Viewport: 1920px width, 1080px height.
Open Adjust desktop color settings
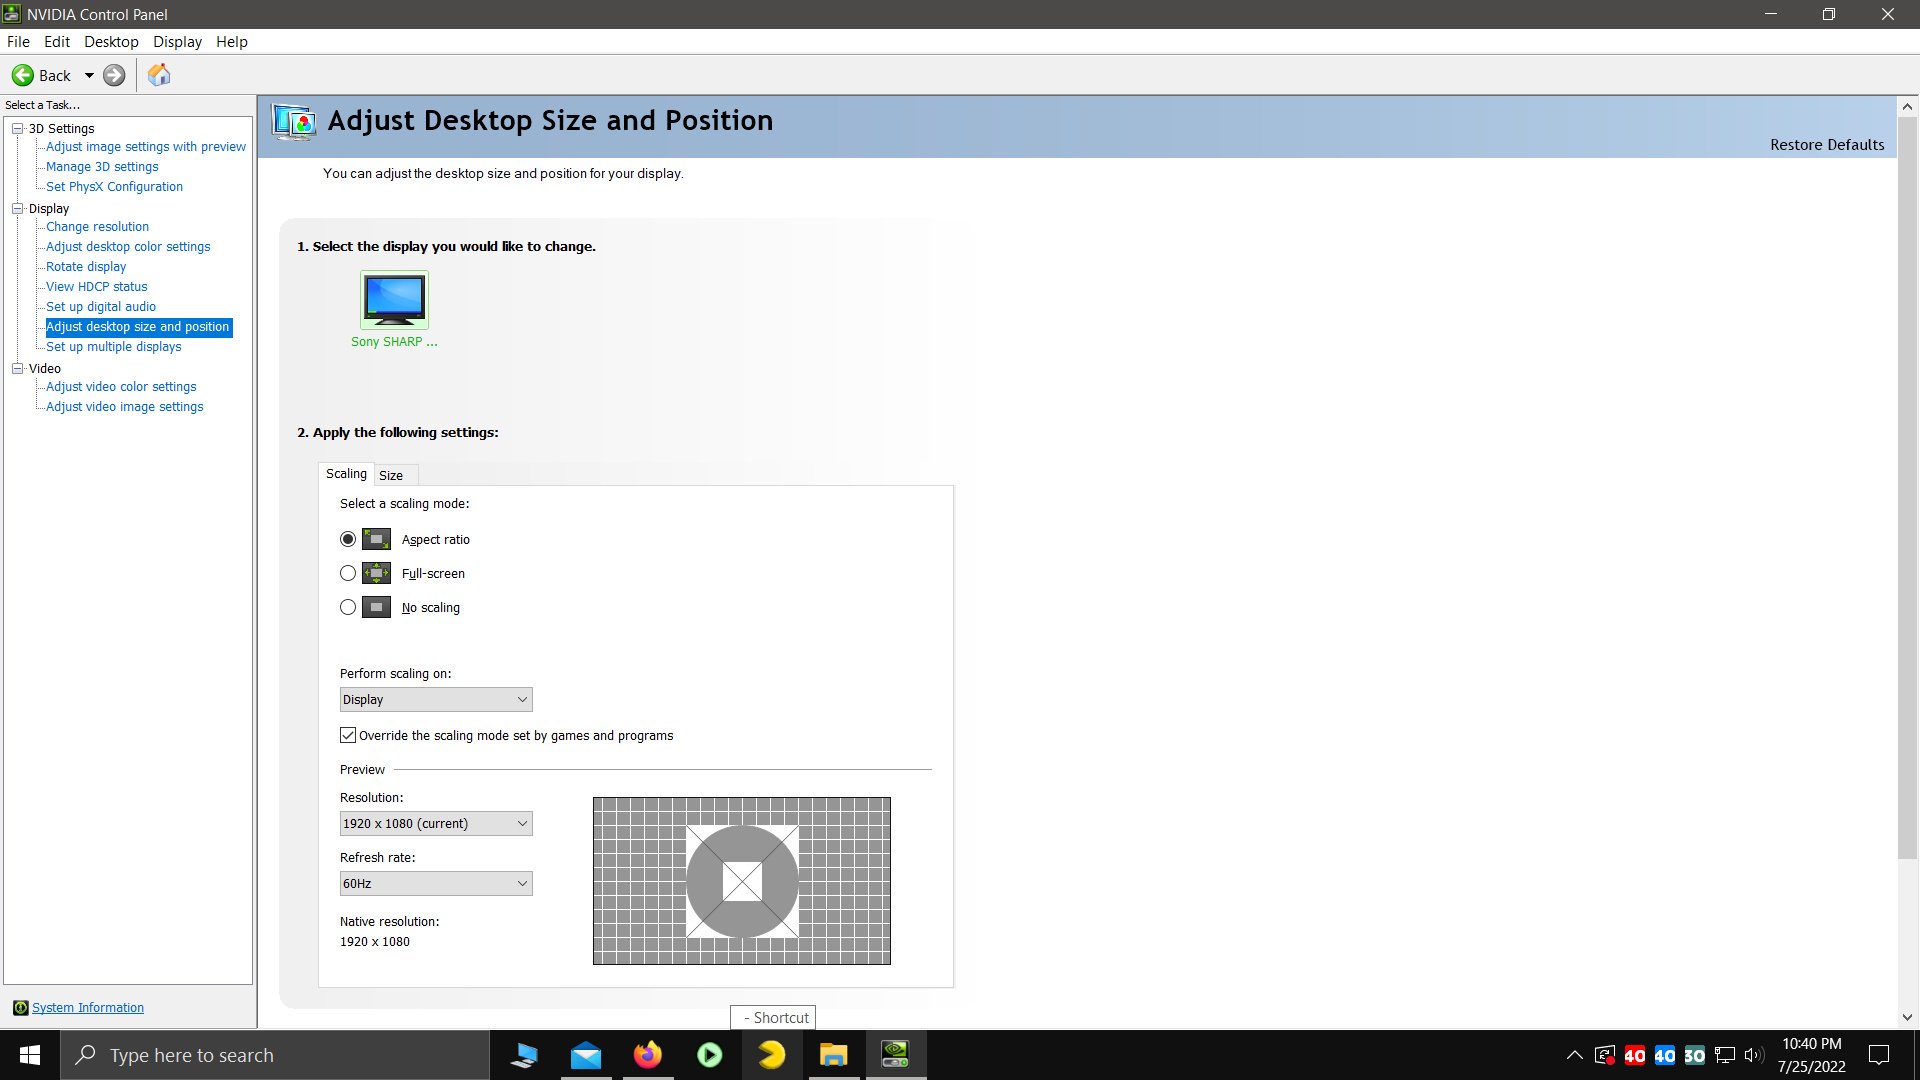pos(128,247)
